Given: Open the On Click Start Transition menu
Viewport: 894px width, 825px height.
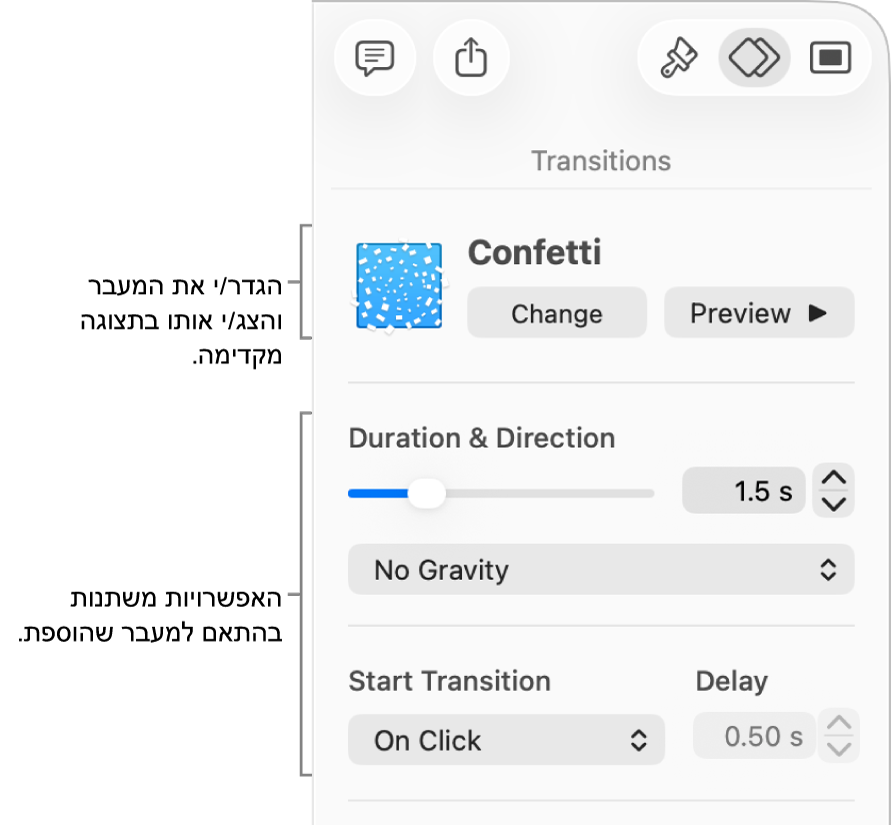Looking at the screenshot, I should click(506, 740).
